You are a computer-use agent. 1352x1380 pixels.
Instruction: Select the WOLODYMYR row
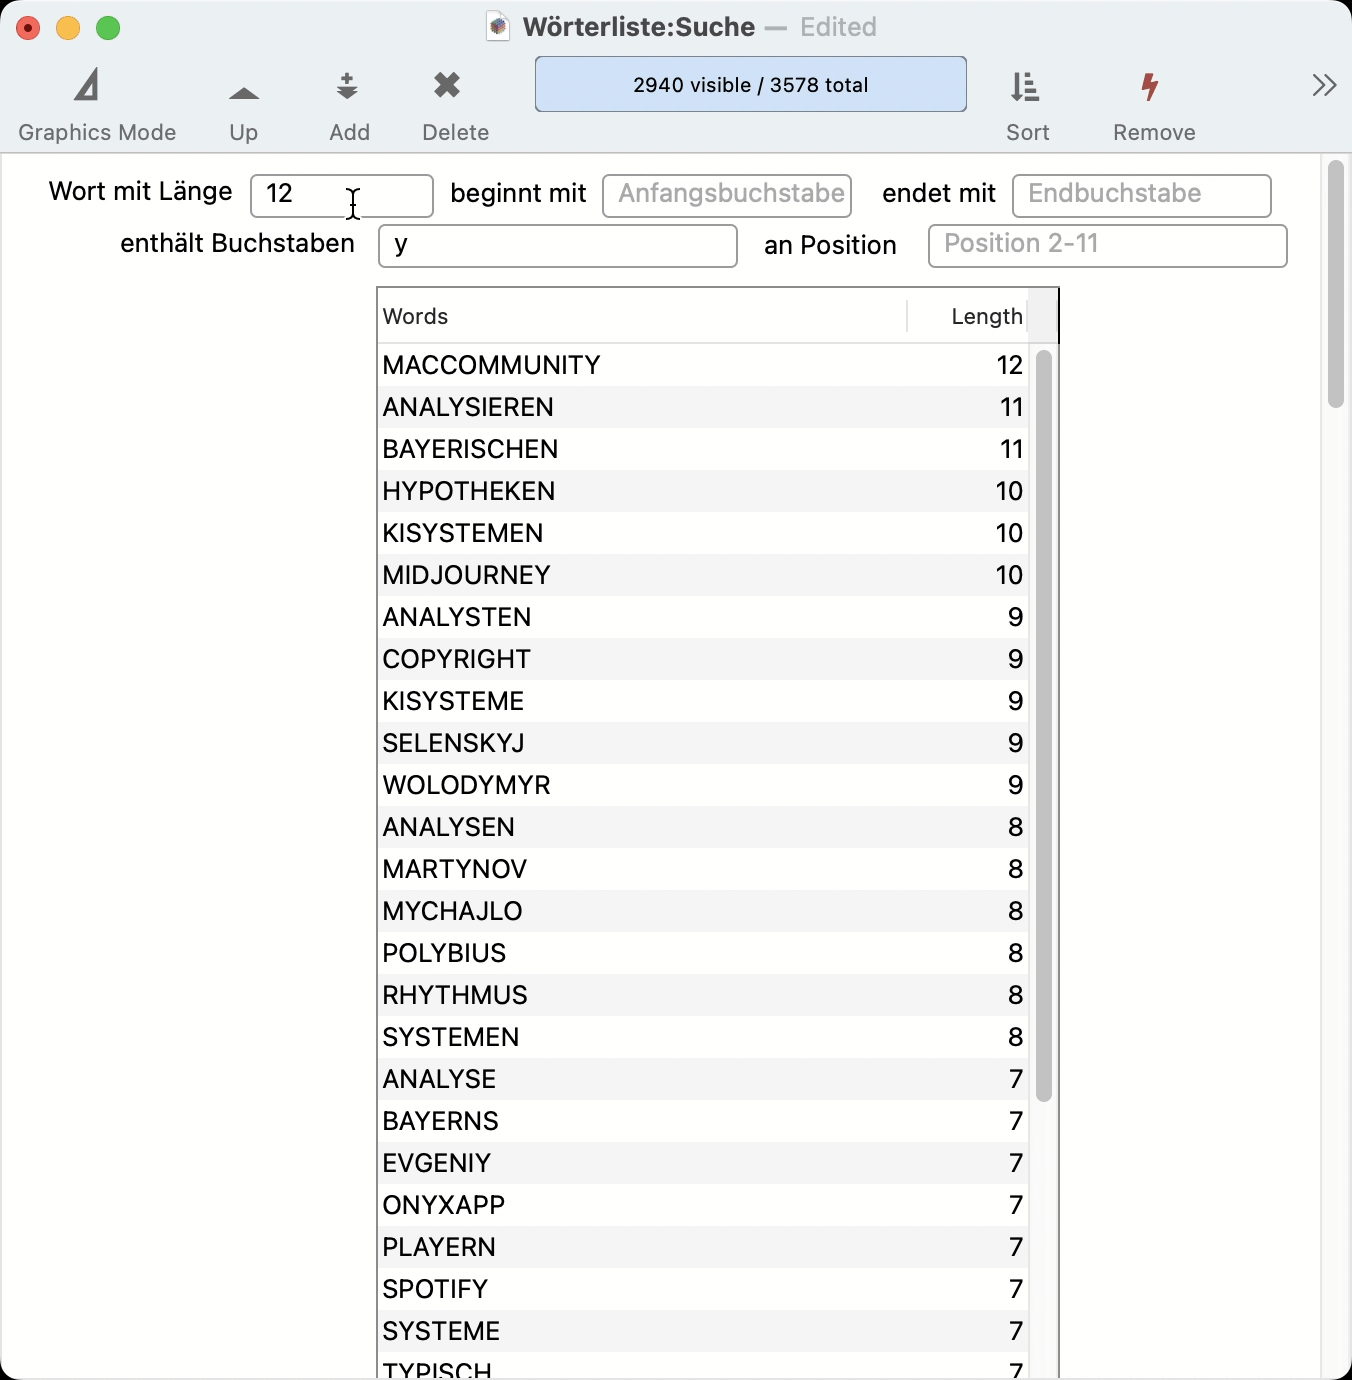click(x=703, y=785)
